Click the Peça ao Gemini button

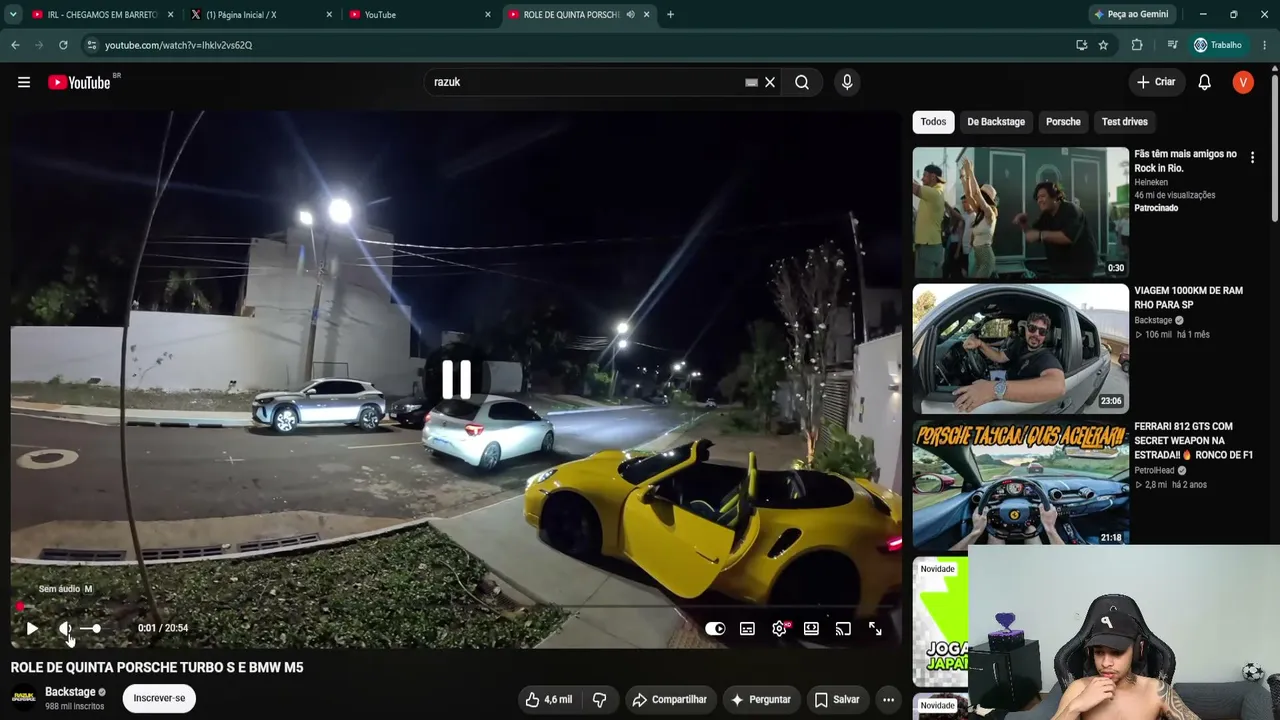click(x=1132, y=15)
